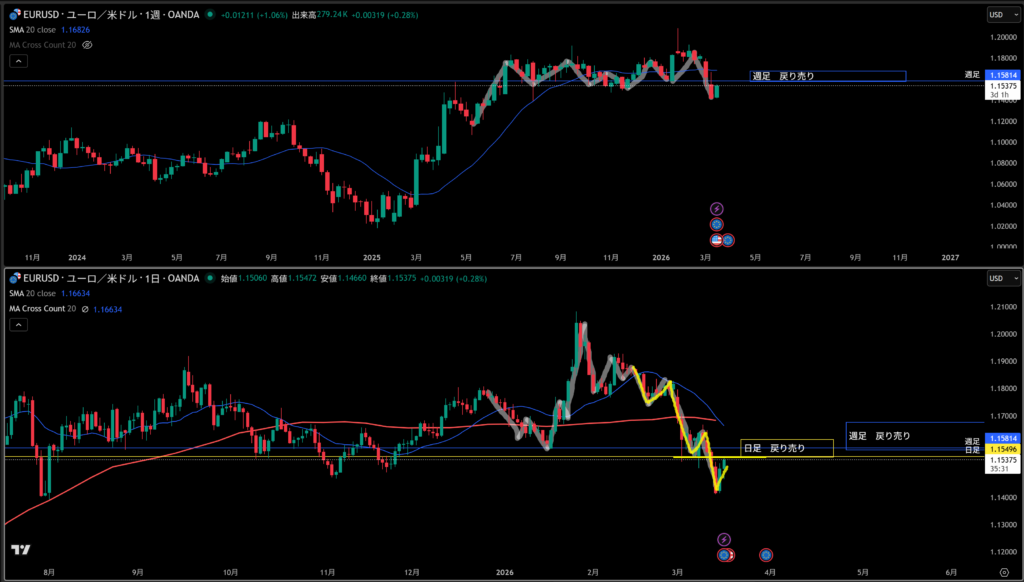
Task: Collapse the indicator legend on daily chart
Action: pos(17,325)
